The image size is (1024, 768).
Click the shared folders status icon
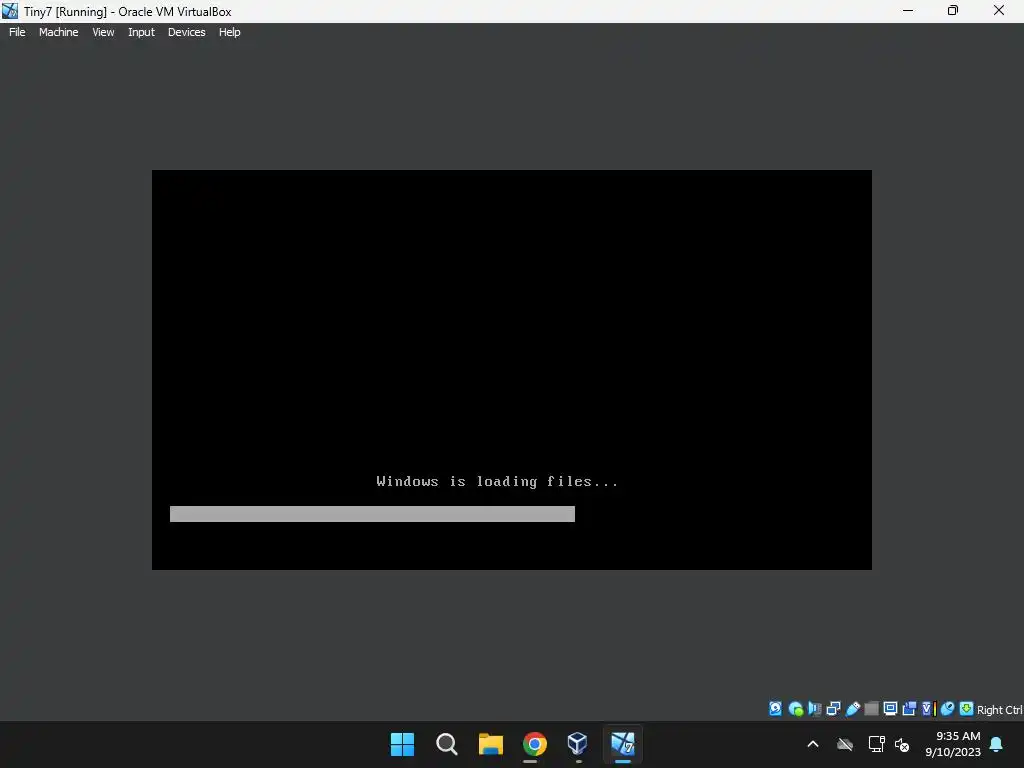871,709
